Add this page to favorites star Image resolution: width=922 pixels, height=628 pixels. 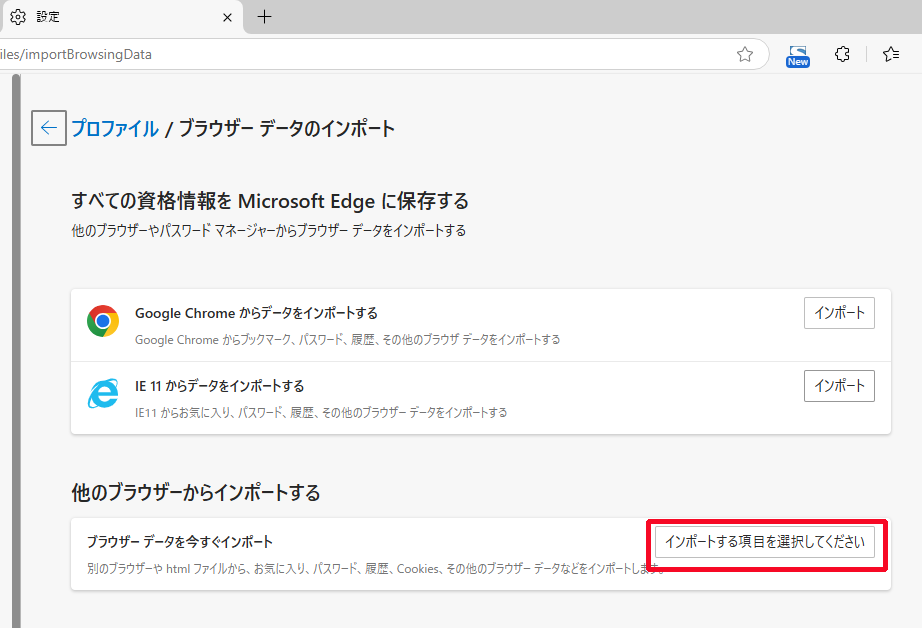coord(745,54)
